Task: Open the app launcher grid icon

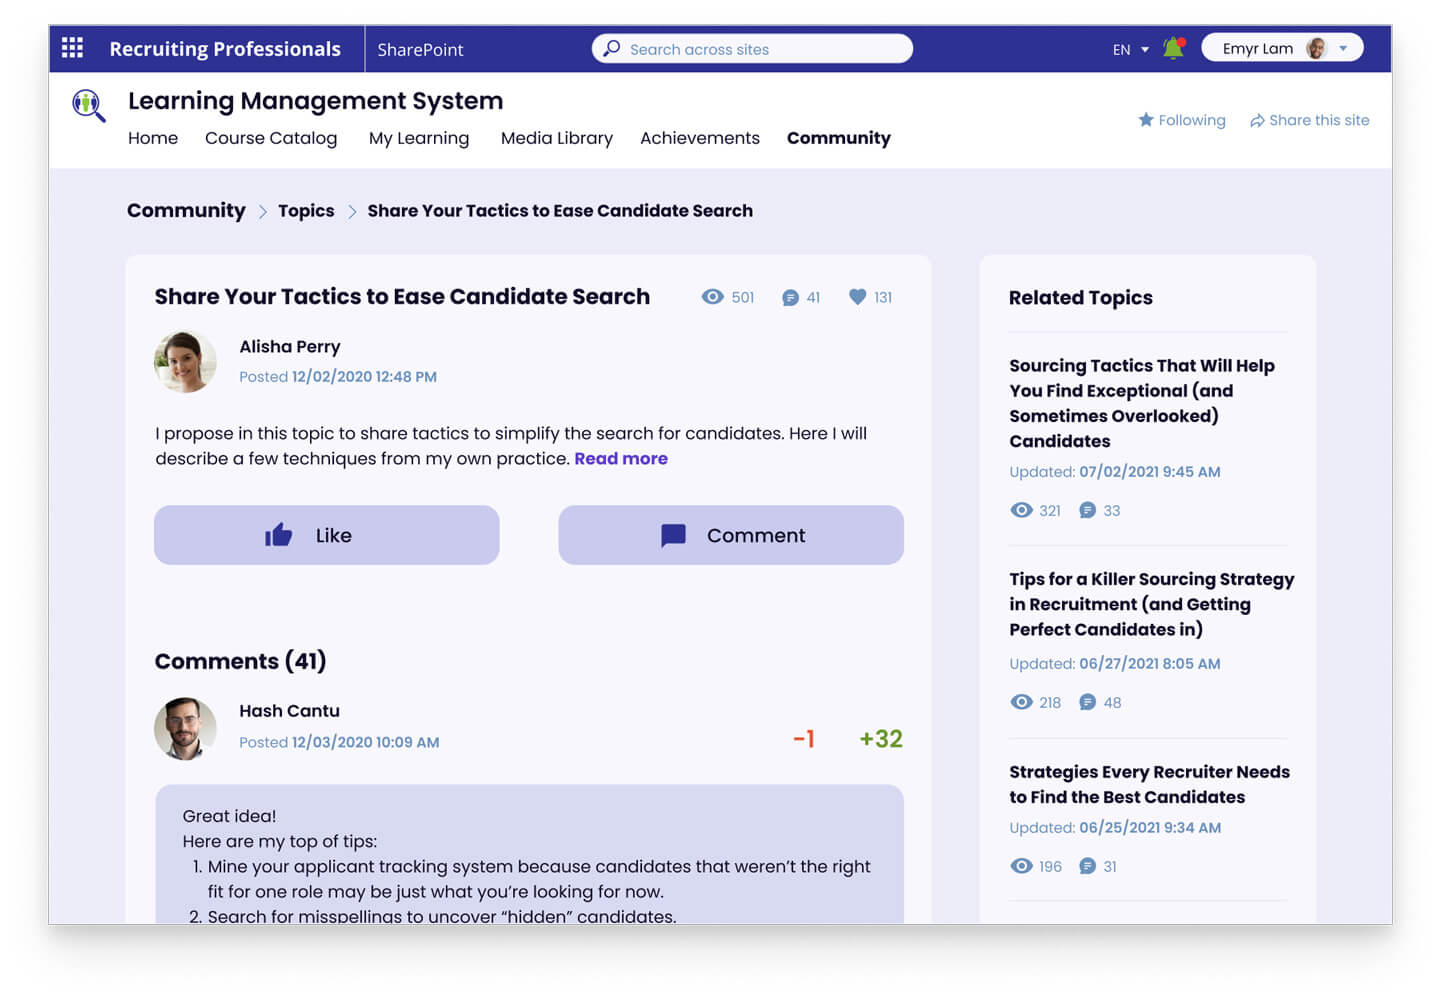Action: click(x=72, y=48)
